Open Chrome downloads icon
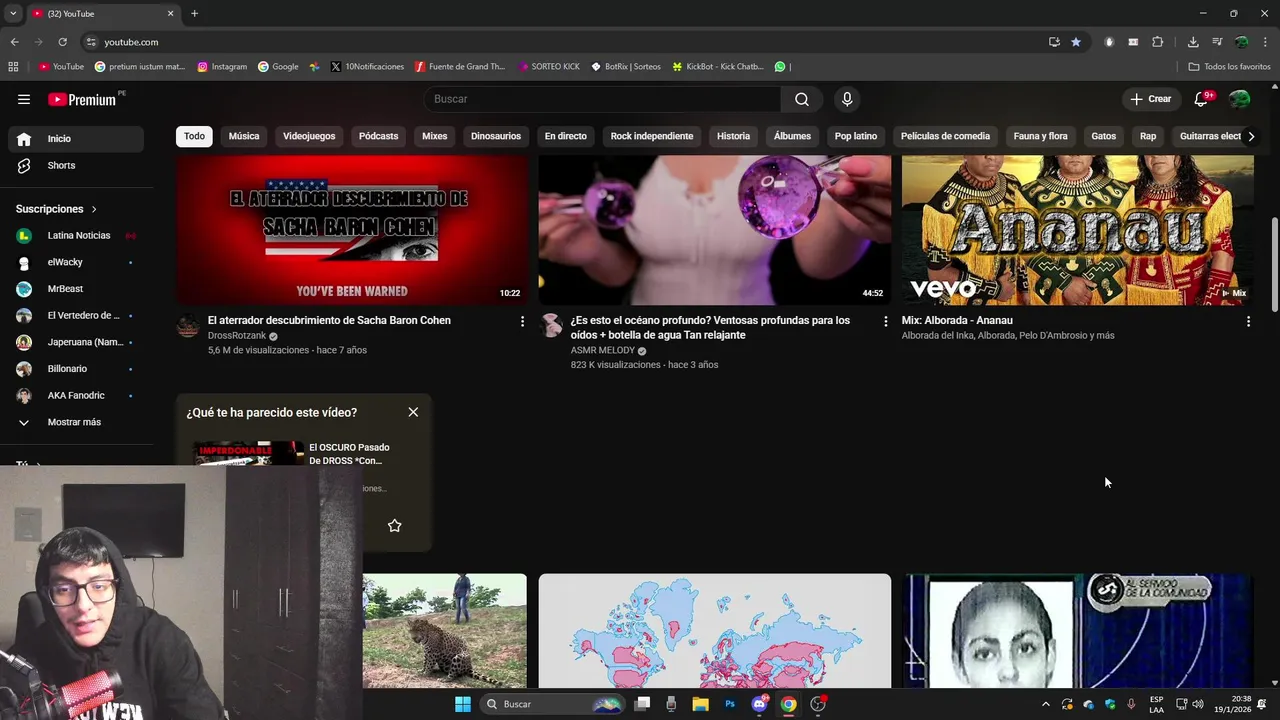Image resolution: width=1280 pixels, height=720 pixels. 1193,42
